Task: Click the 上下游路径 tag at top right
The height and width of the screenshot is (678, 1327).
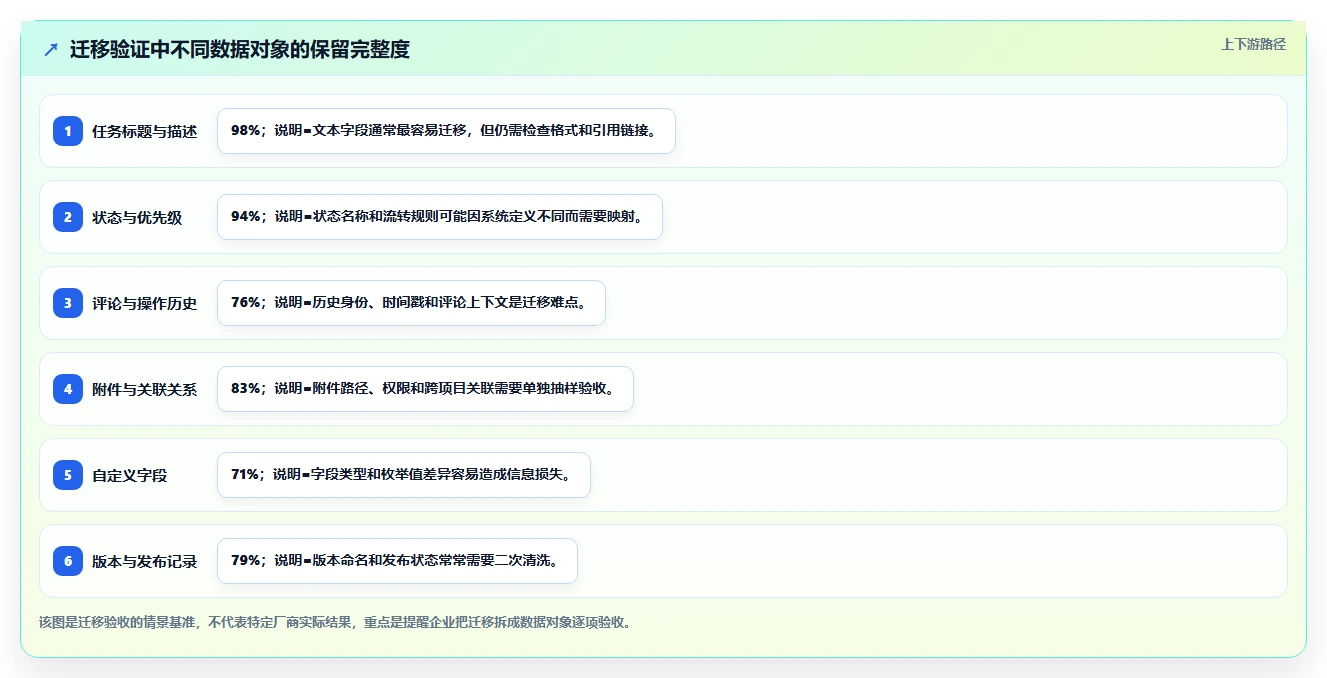Action: [1253, 44]
